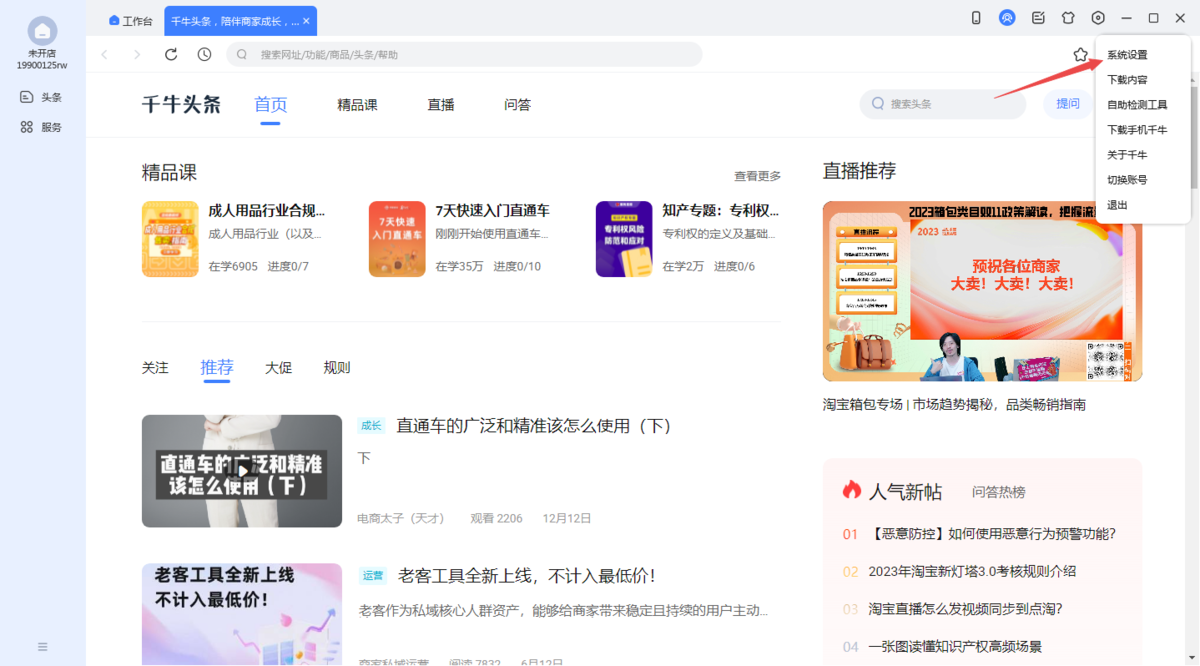Image resolution: width=1200 pixels, height=666 pixels.
Task: Select 自助检测工具 menu entry
Action: 1137,105
